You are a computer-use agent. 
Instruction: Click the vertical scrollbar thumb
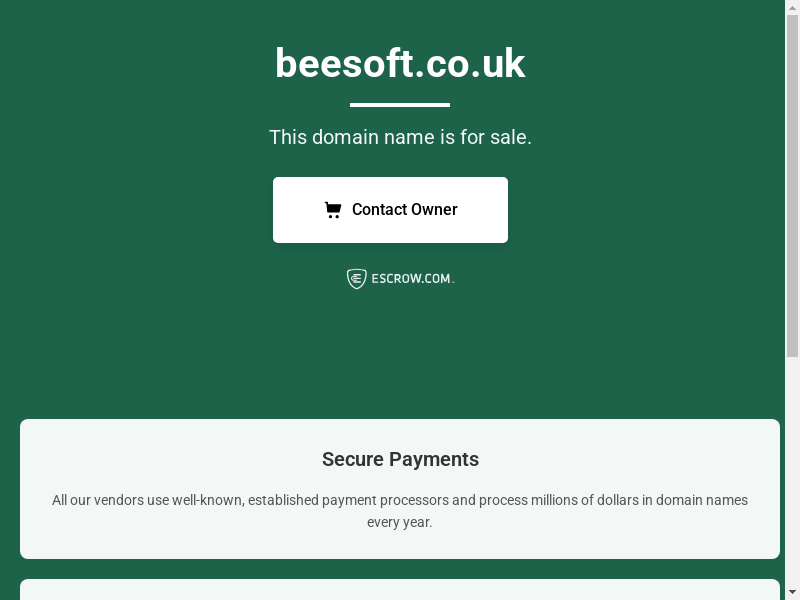coord(792,180)
